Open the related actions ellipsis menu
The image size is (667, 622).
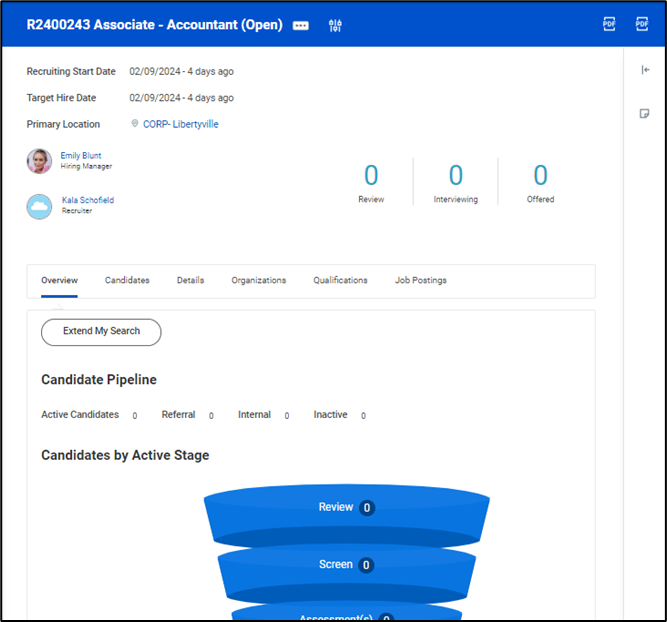(301, 25)
